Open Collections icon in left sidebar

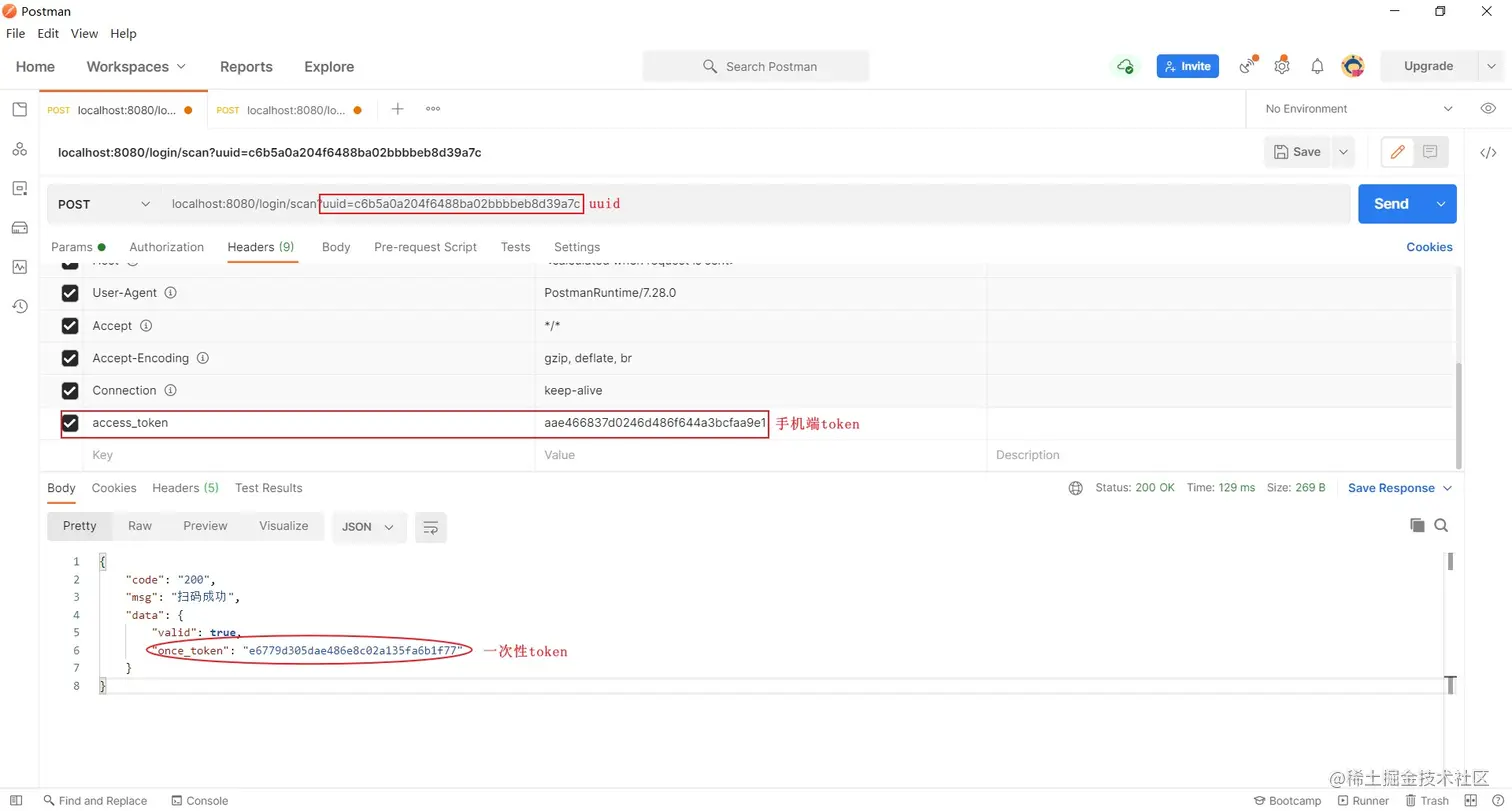coord(19,109)
